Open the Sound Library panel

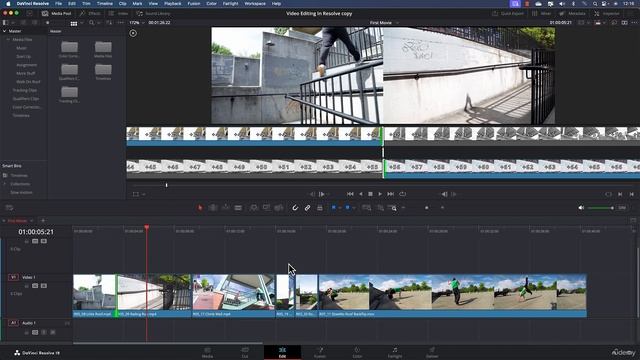tap(153, 13)
